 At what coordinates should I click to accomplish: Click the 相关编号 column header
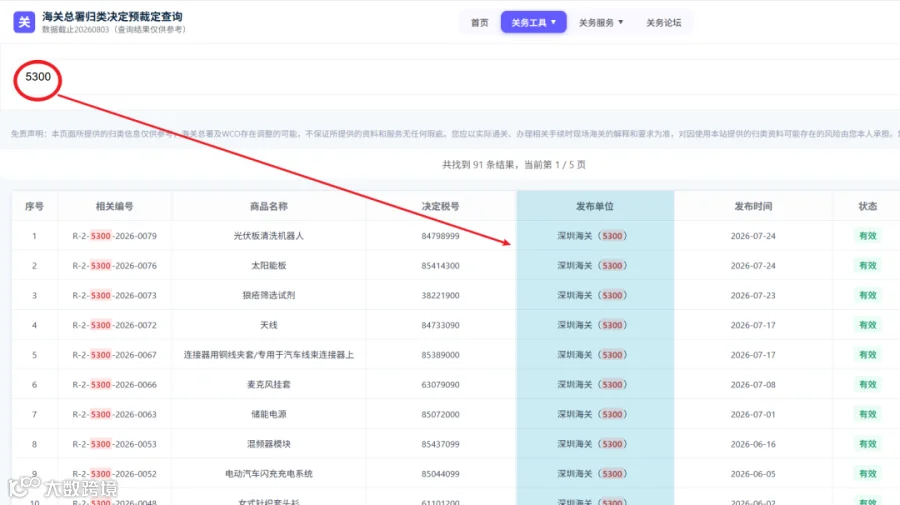pyautogui.click(x=115, y=206)
